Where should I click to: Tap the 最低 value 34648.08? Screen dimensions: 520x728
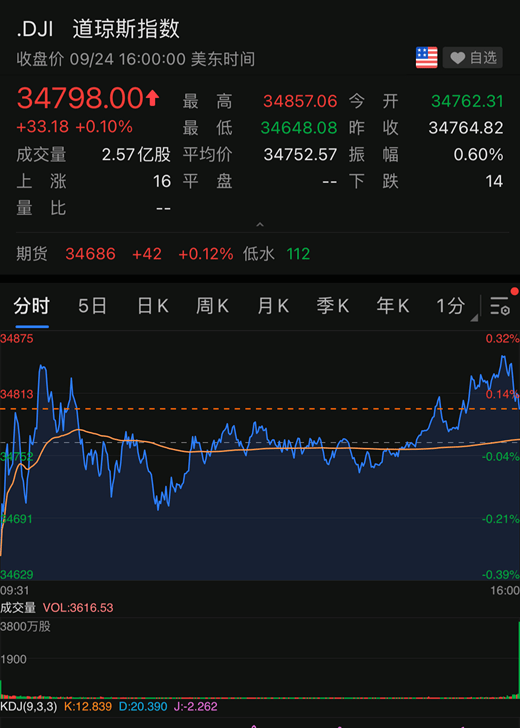click(299, 128)
